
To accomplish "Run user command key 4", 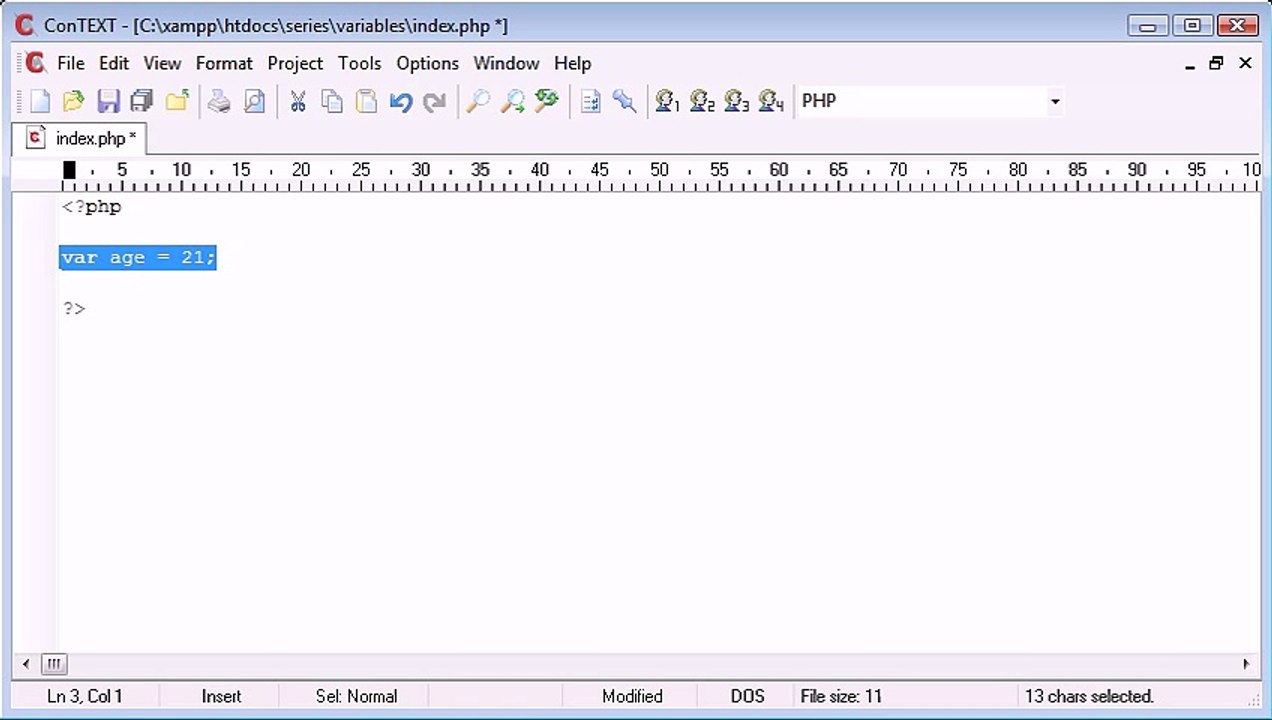I will click(x=771, y=101).
